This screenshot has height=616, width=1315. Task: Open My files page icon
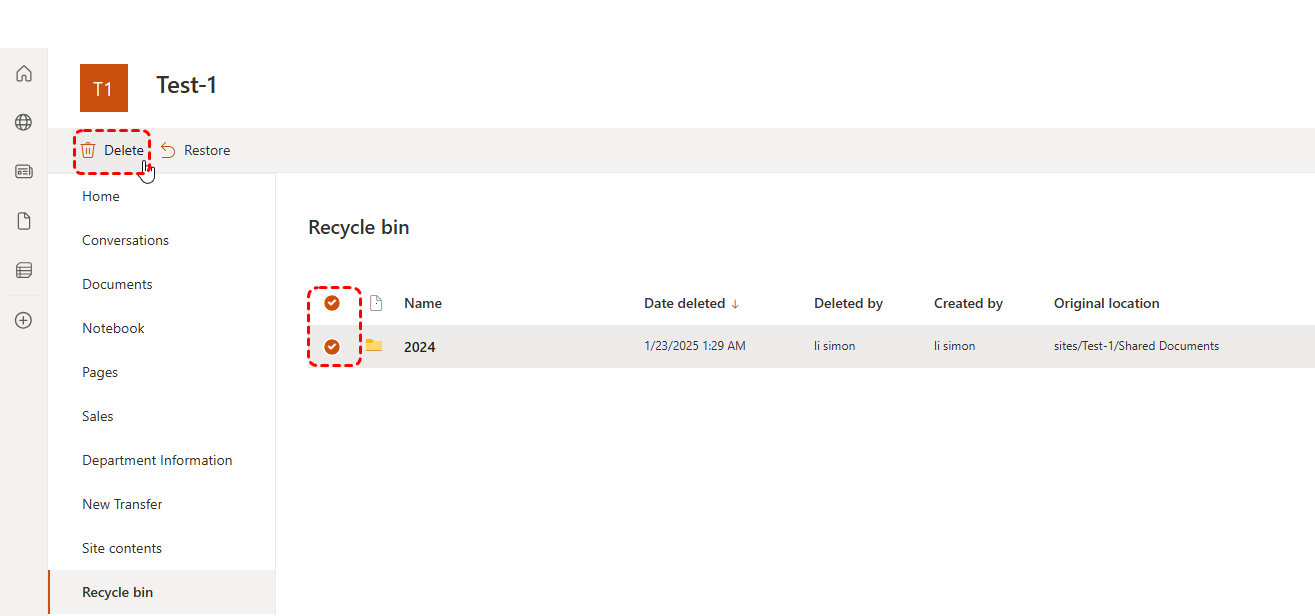[24, 221]
